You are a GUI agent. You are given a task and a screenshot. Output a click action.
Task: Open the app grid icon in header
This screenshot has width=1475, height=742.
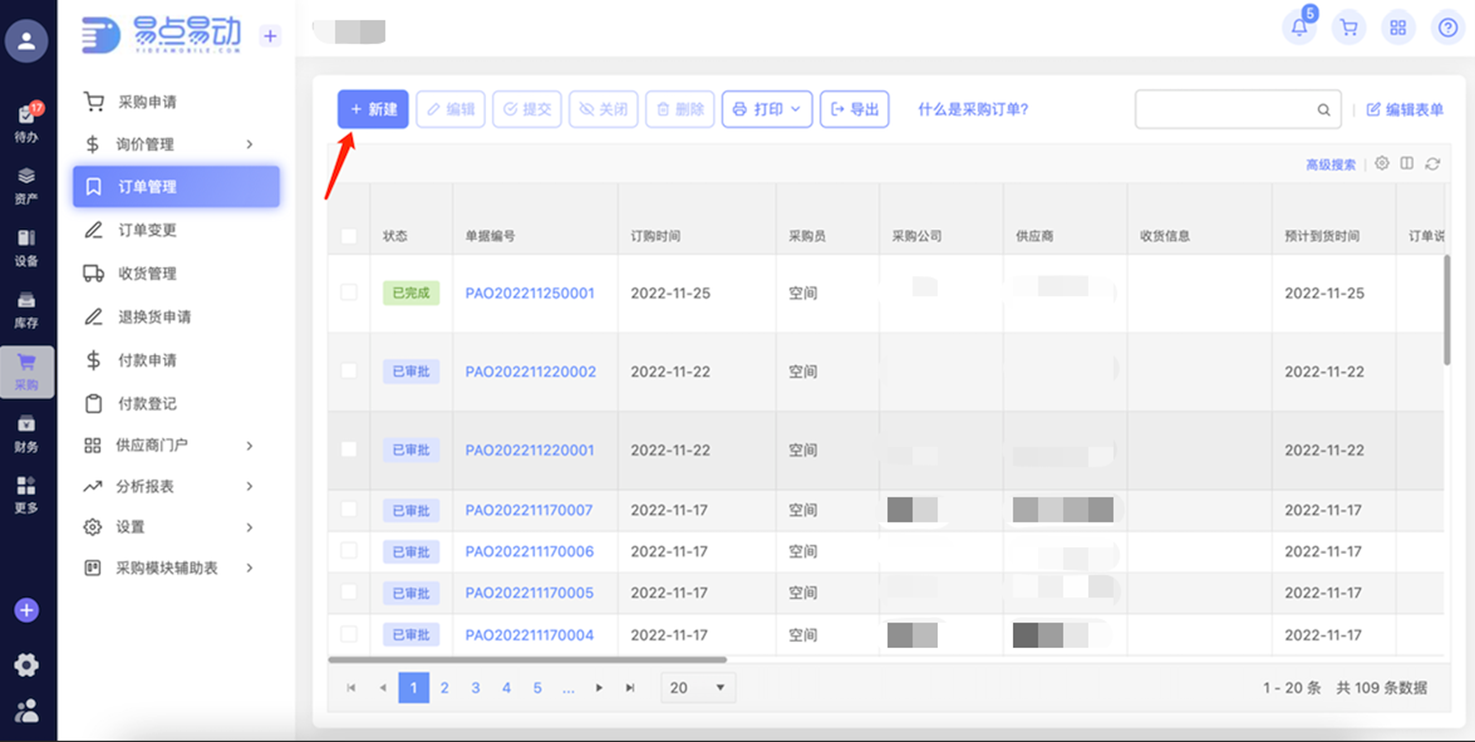click(x=1398, y=27)
